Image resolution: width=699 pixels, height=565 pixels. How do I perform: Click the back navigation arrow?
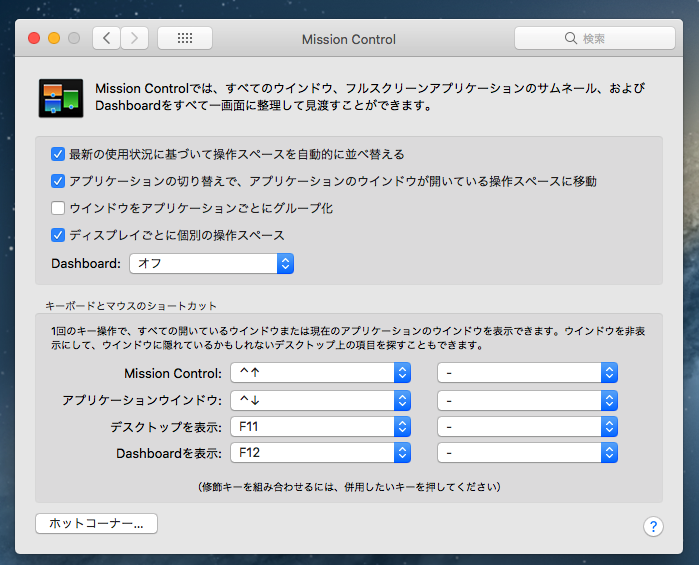107,38
